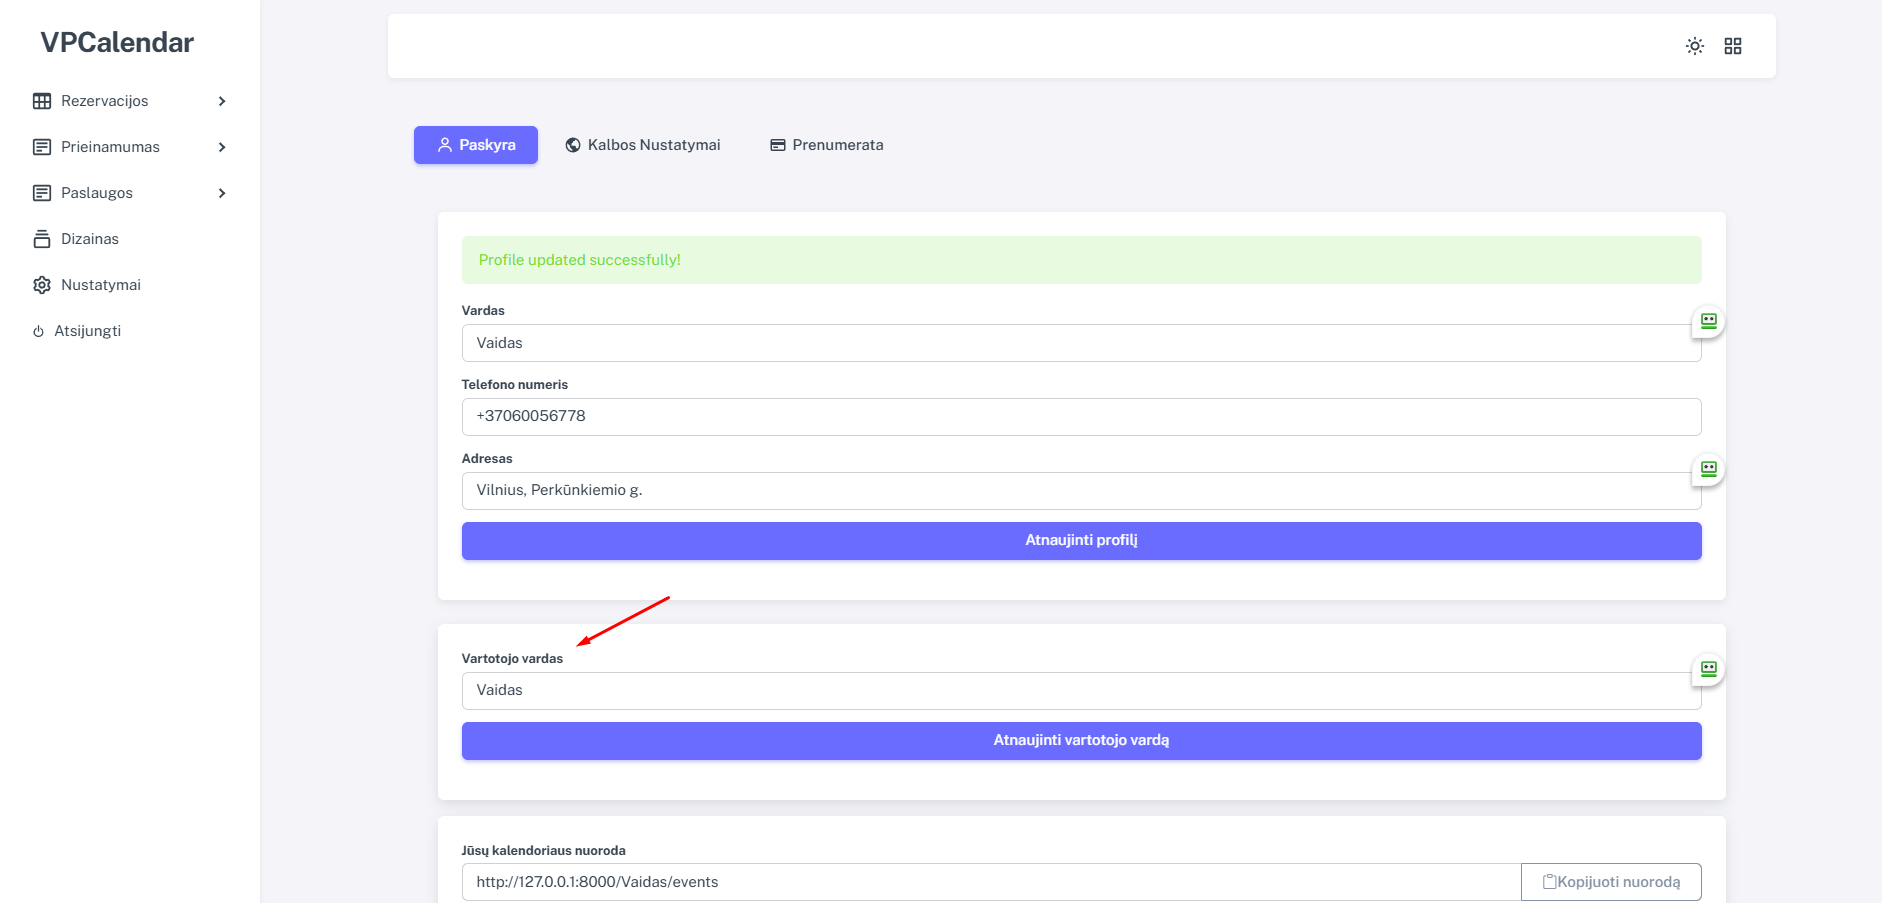
Task: Expand the Rezervacijos submenu chevron
Action: (x=222, y=101)
